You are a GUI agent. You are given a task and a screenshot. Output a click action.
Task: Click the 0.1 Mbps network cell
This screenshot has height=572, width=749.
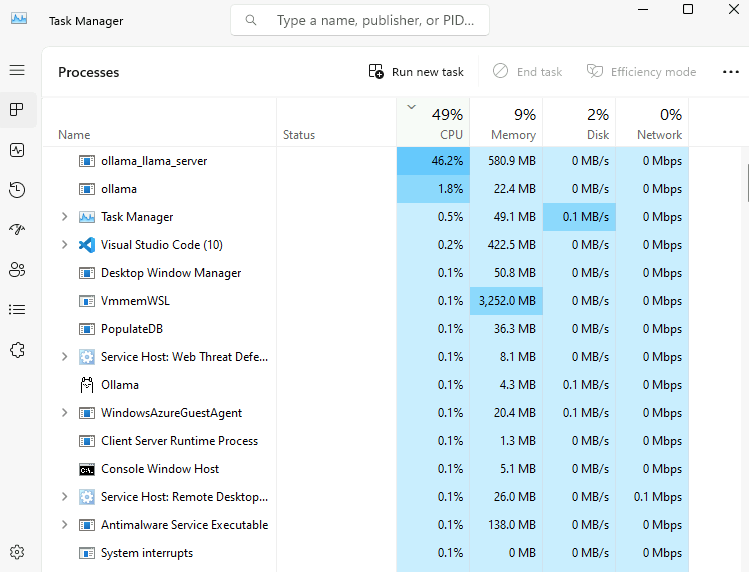(652, 497)
